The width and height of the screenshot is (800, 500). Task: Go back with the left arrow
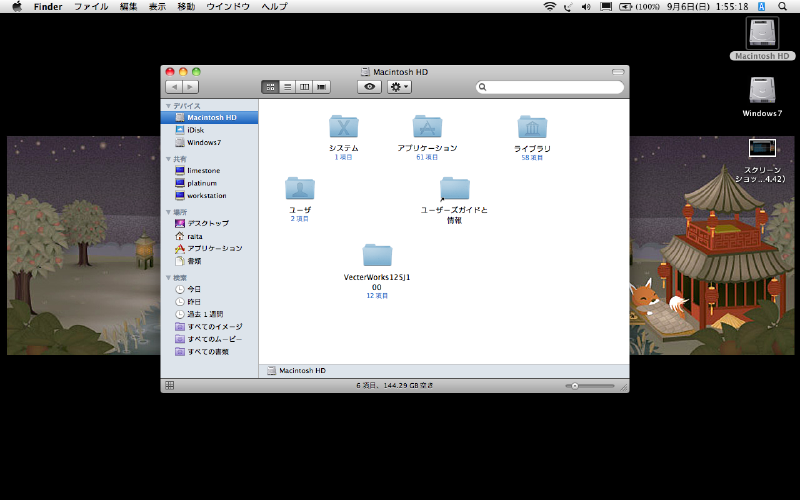[174, 87]
